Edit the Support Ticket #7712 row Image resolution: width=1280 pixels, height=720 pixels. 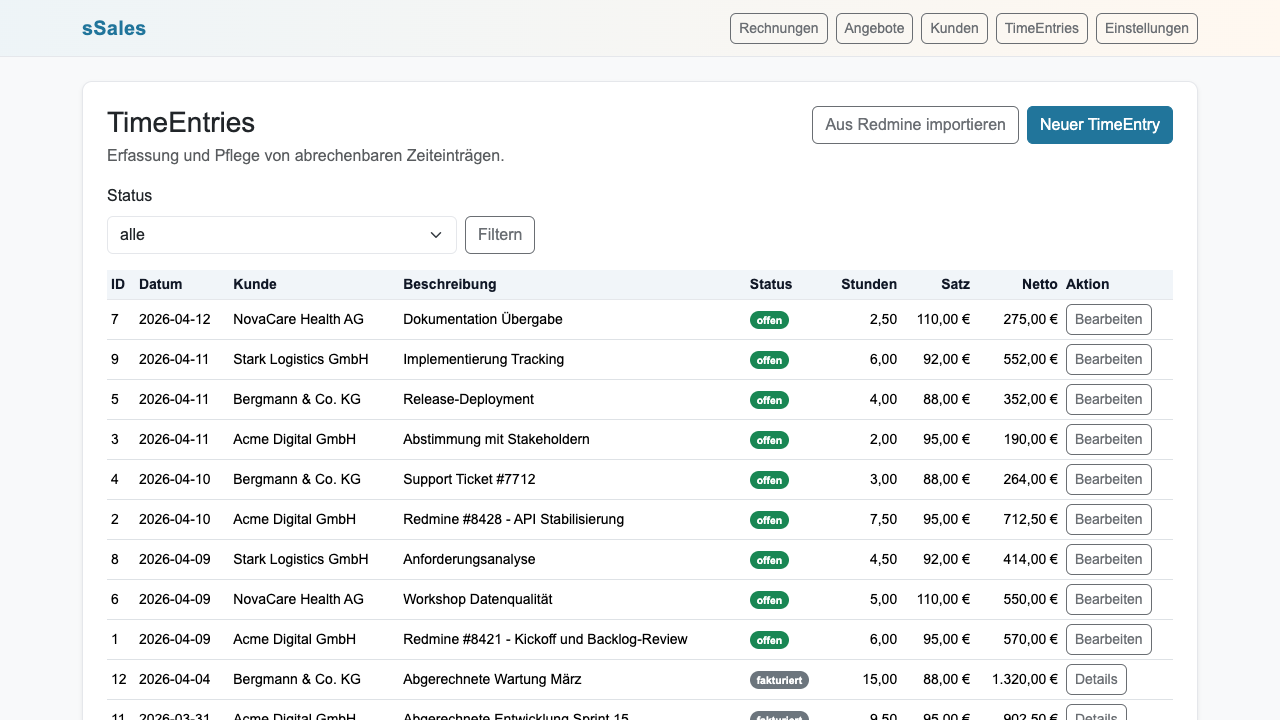1108,479
